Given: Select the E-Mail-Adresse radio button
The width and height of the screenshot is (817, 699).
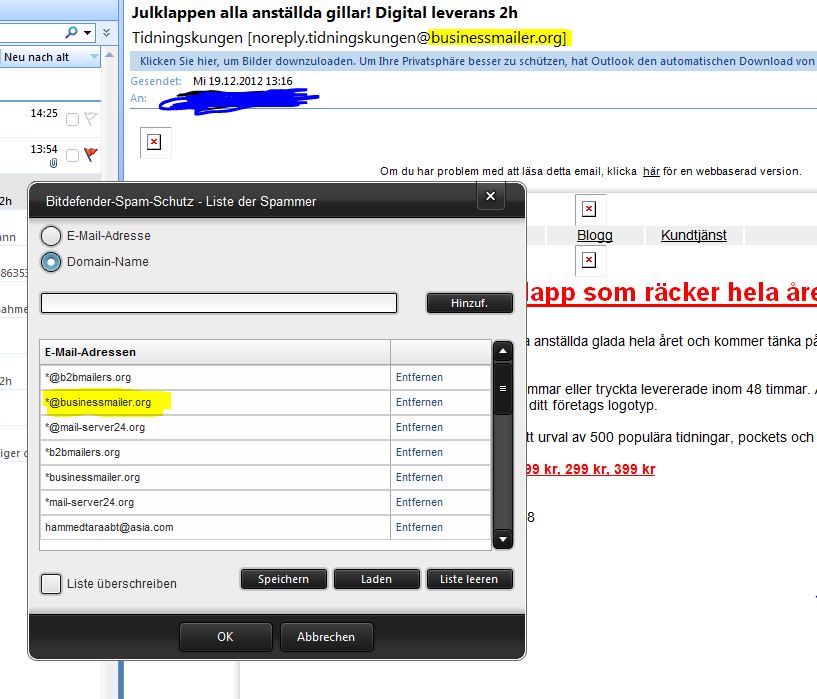Looking at the screenshot, I should pyautogui.click(x=51, y=236).
